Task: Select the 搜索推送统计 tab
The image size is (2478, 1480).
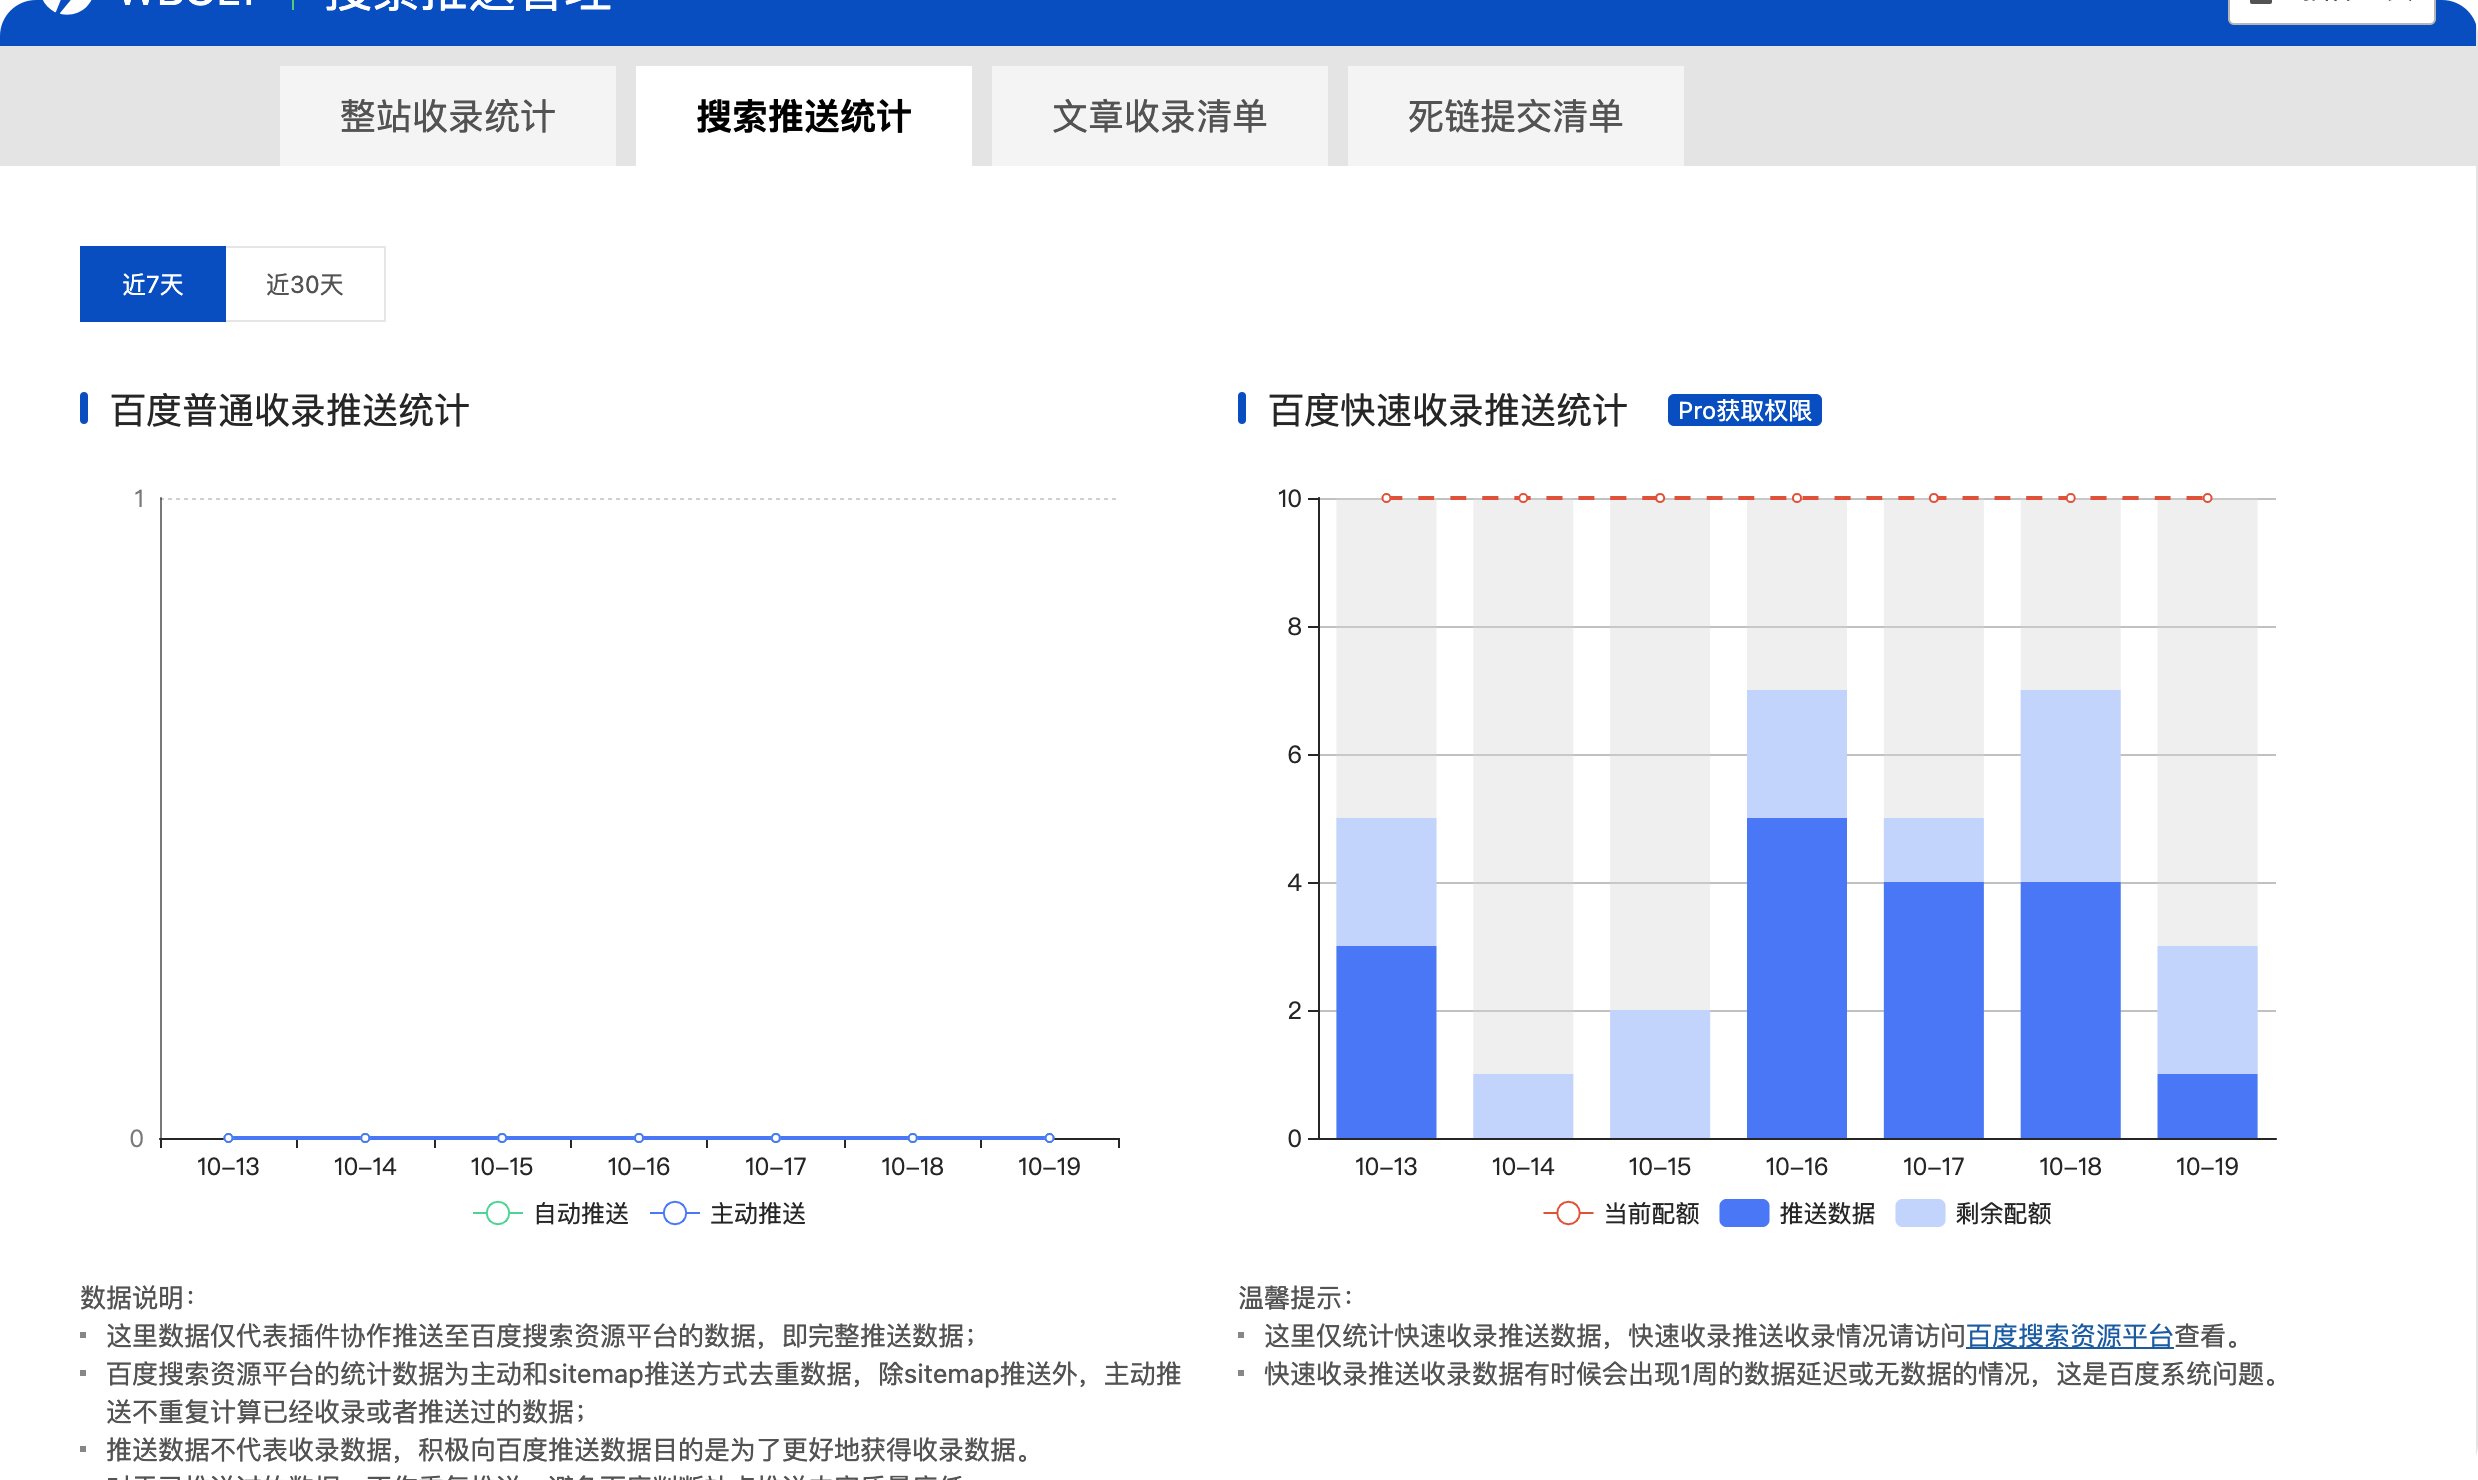Action: coord(803,116)
